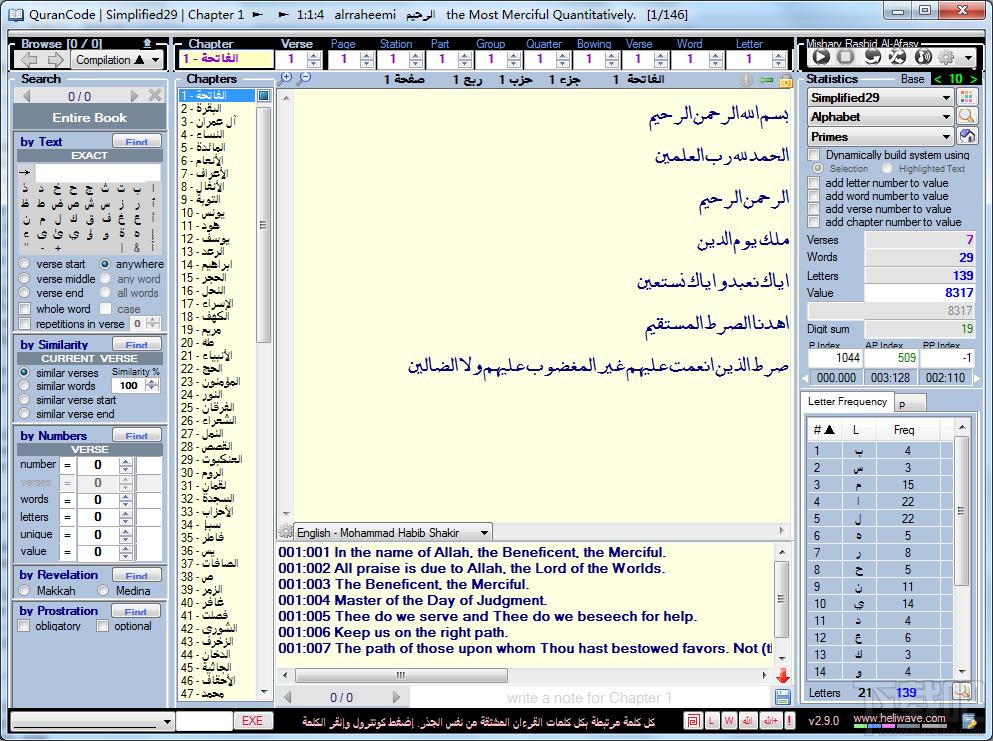
Task: Click the EXE button
Action: click(252, 721)
